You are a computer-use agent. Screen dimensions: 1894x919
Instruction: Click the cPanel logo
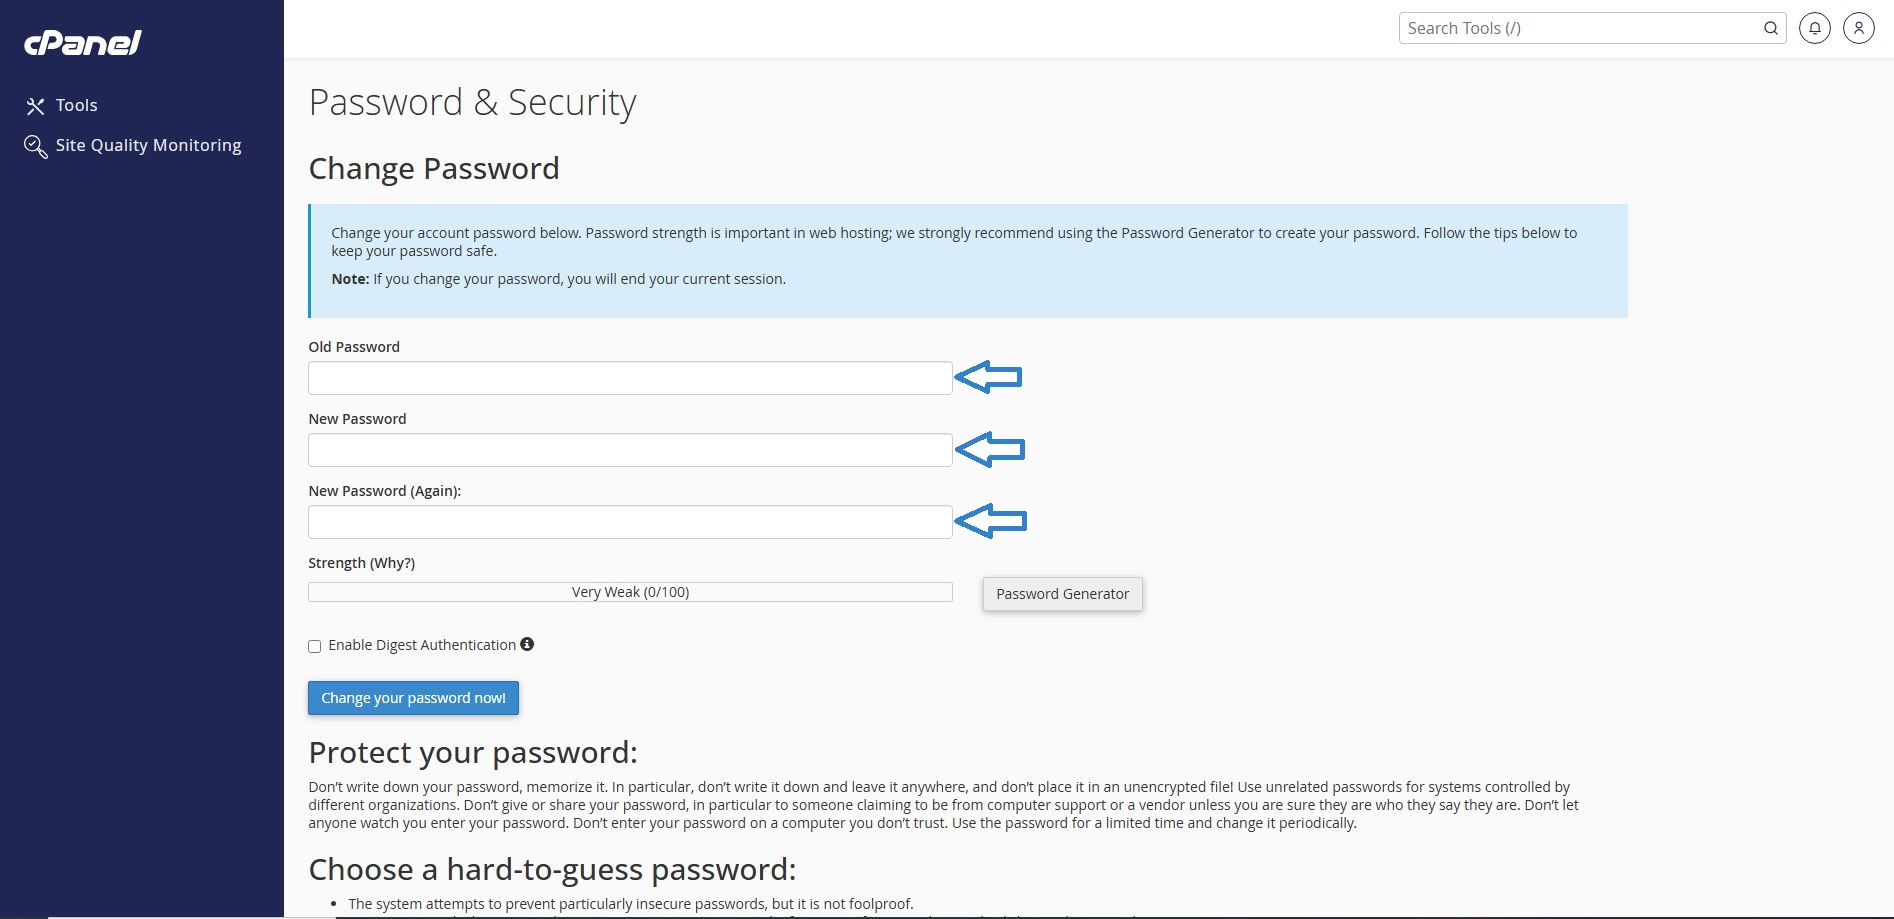[83, 42]
